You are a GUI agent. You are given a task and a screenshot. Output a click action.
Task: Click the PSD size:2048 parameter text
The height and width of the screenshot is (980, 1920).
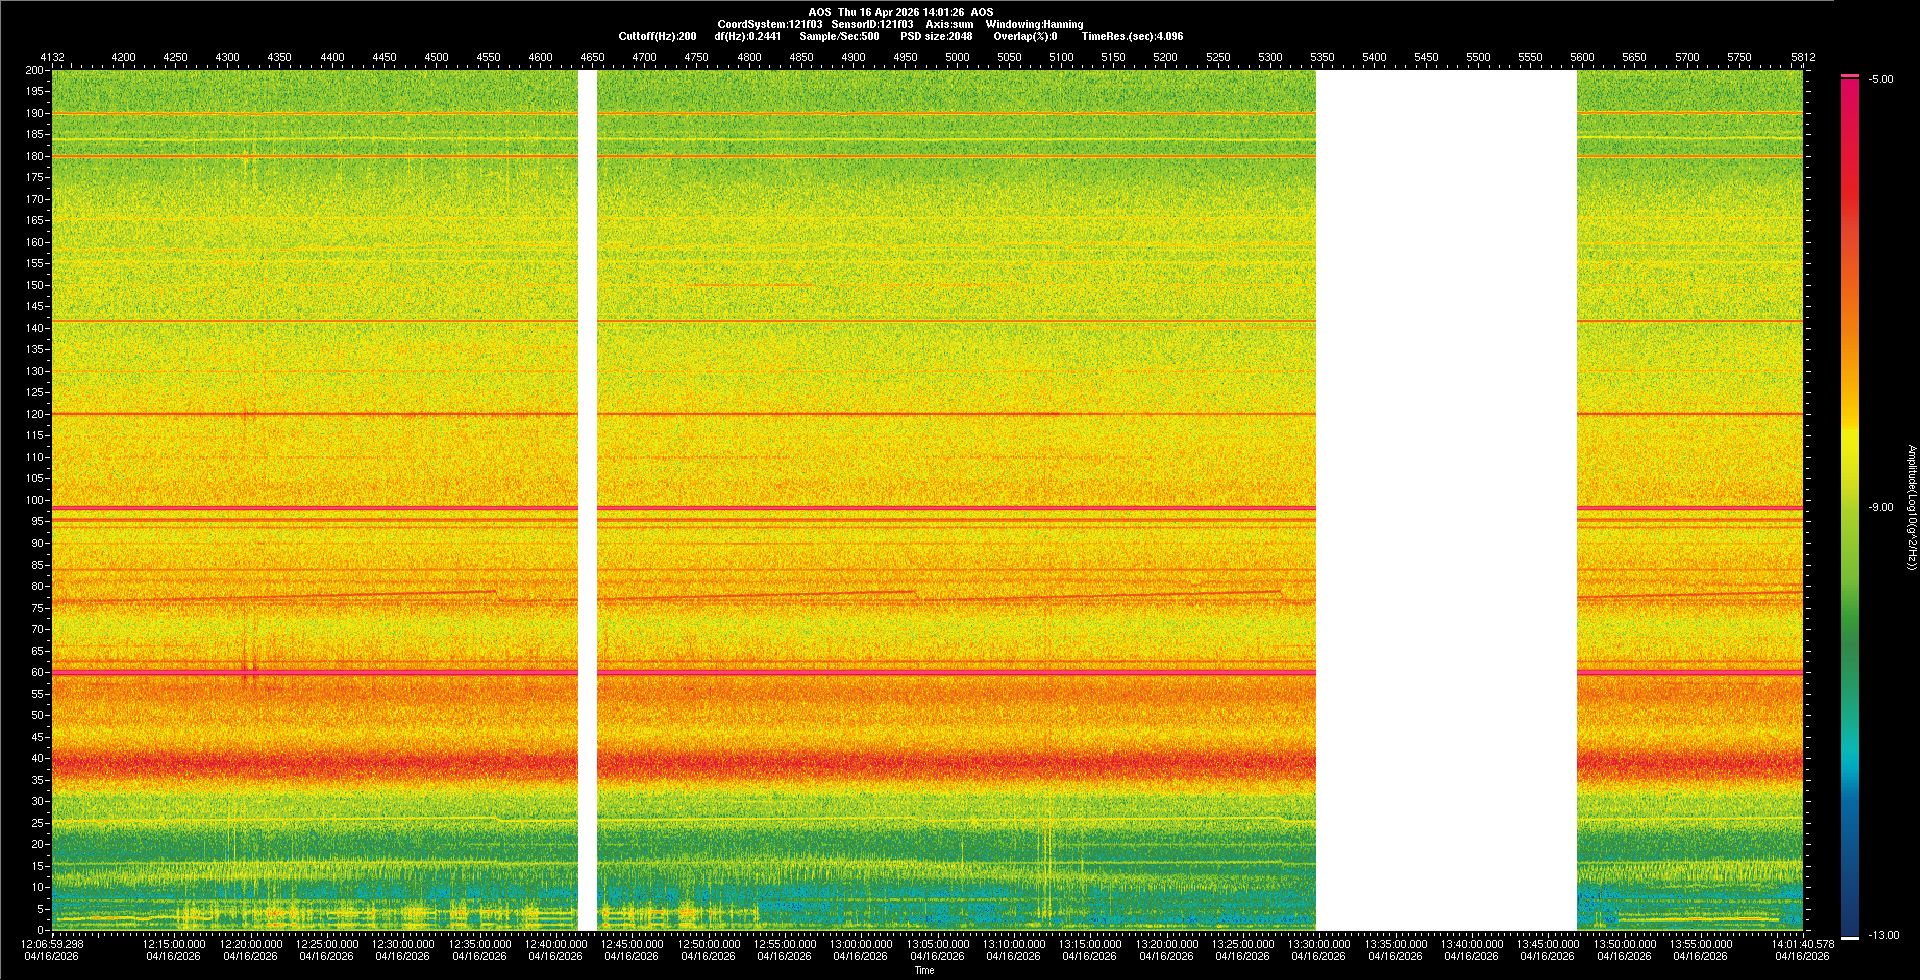coord(936,36)
